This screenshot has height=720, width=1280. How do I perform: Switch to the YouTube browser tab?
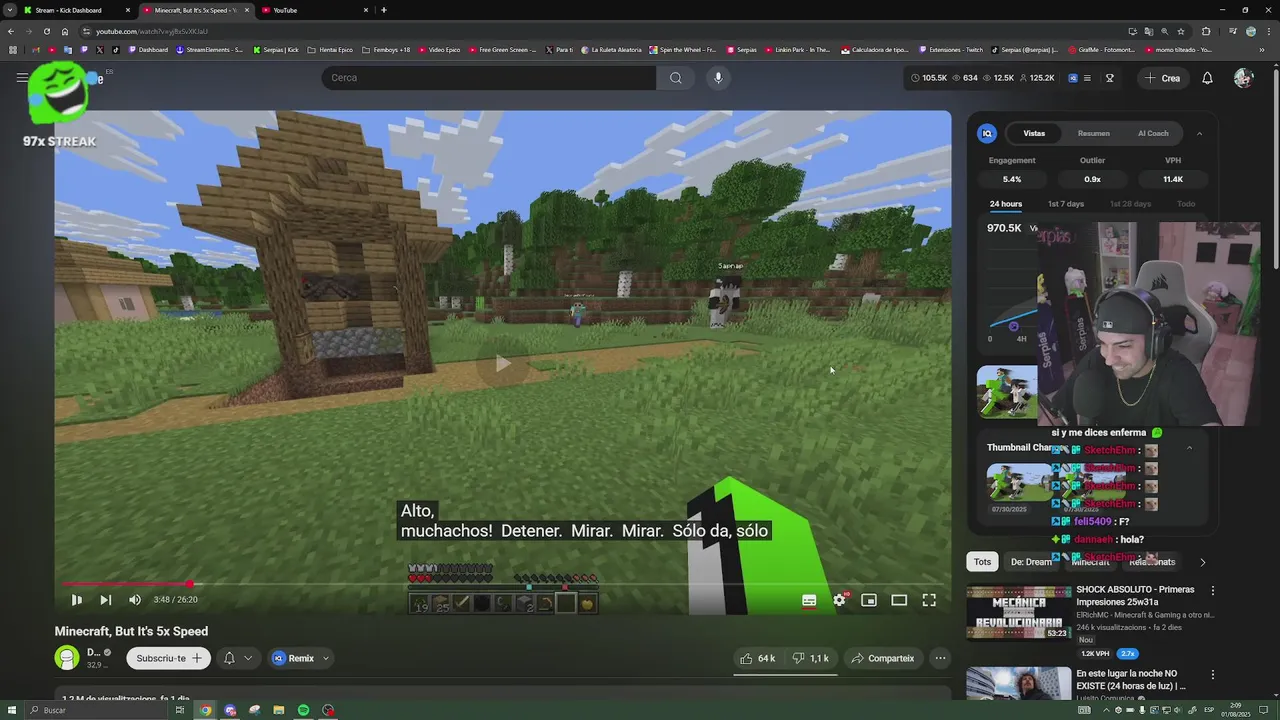[314, 10]
